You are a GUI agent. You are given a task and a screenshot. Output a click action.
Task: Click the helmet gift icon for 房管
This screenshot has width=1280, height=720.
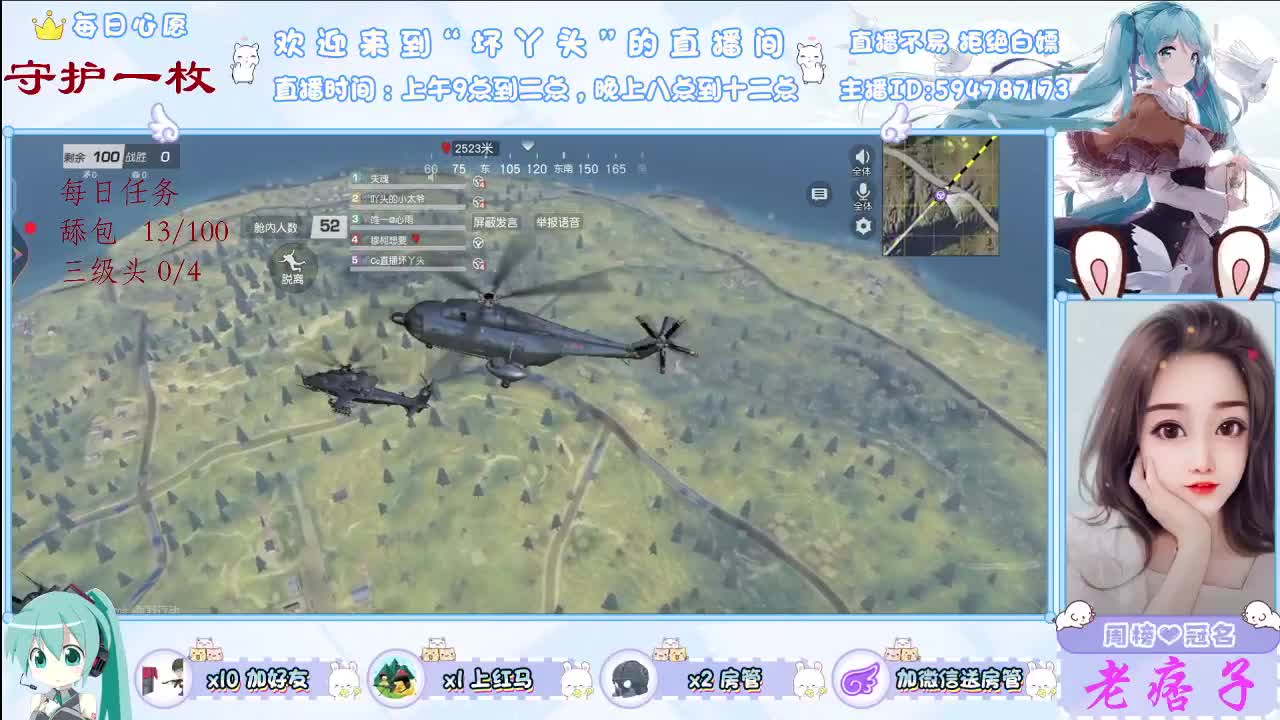tap(629, 679)
